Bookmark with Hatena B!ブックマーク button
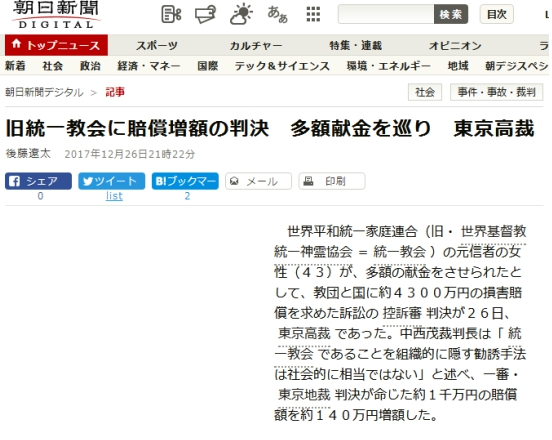Image resolution: width=552 pixels, height=440 pixels. pyautogui.click(x=185, y=181)
